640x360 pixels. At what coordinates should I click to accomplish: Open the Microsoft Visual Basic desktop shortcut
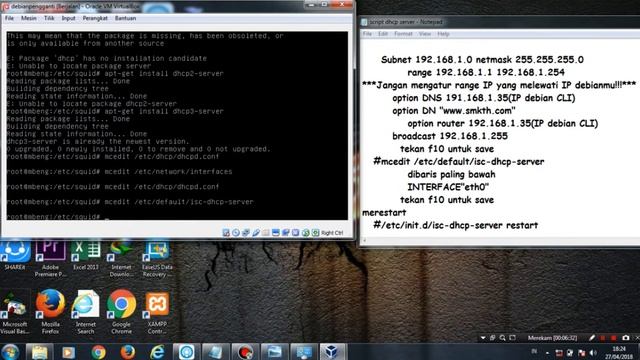coord(15,312)
